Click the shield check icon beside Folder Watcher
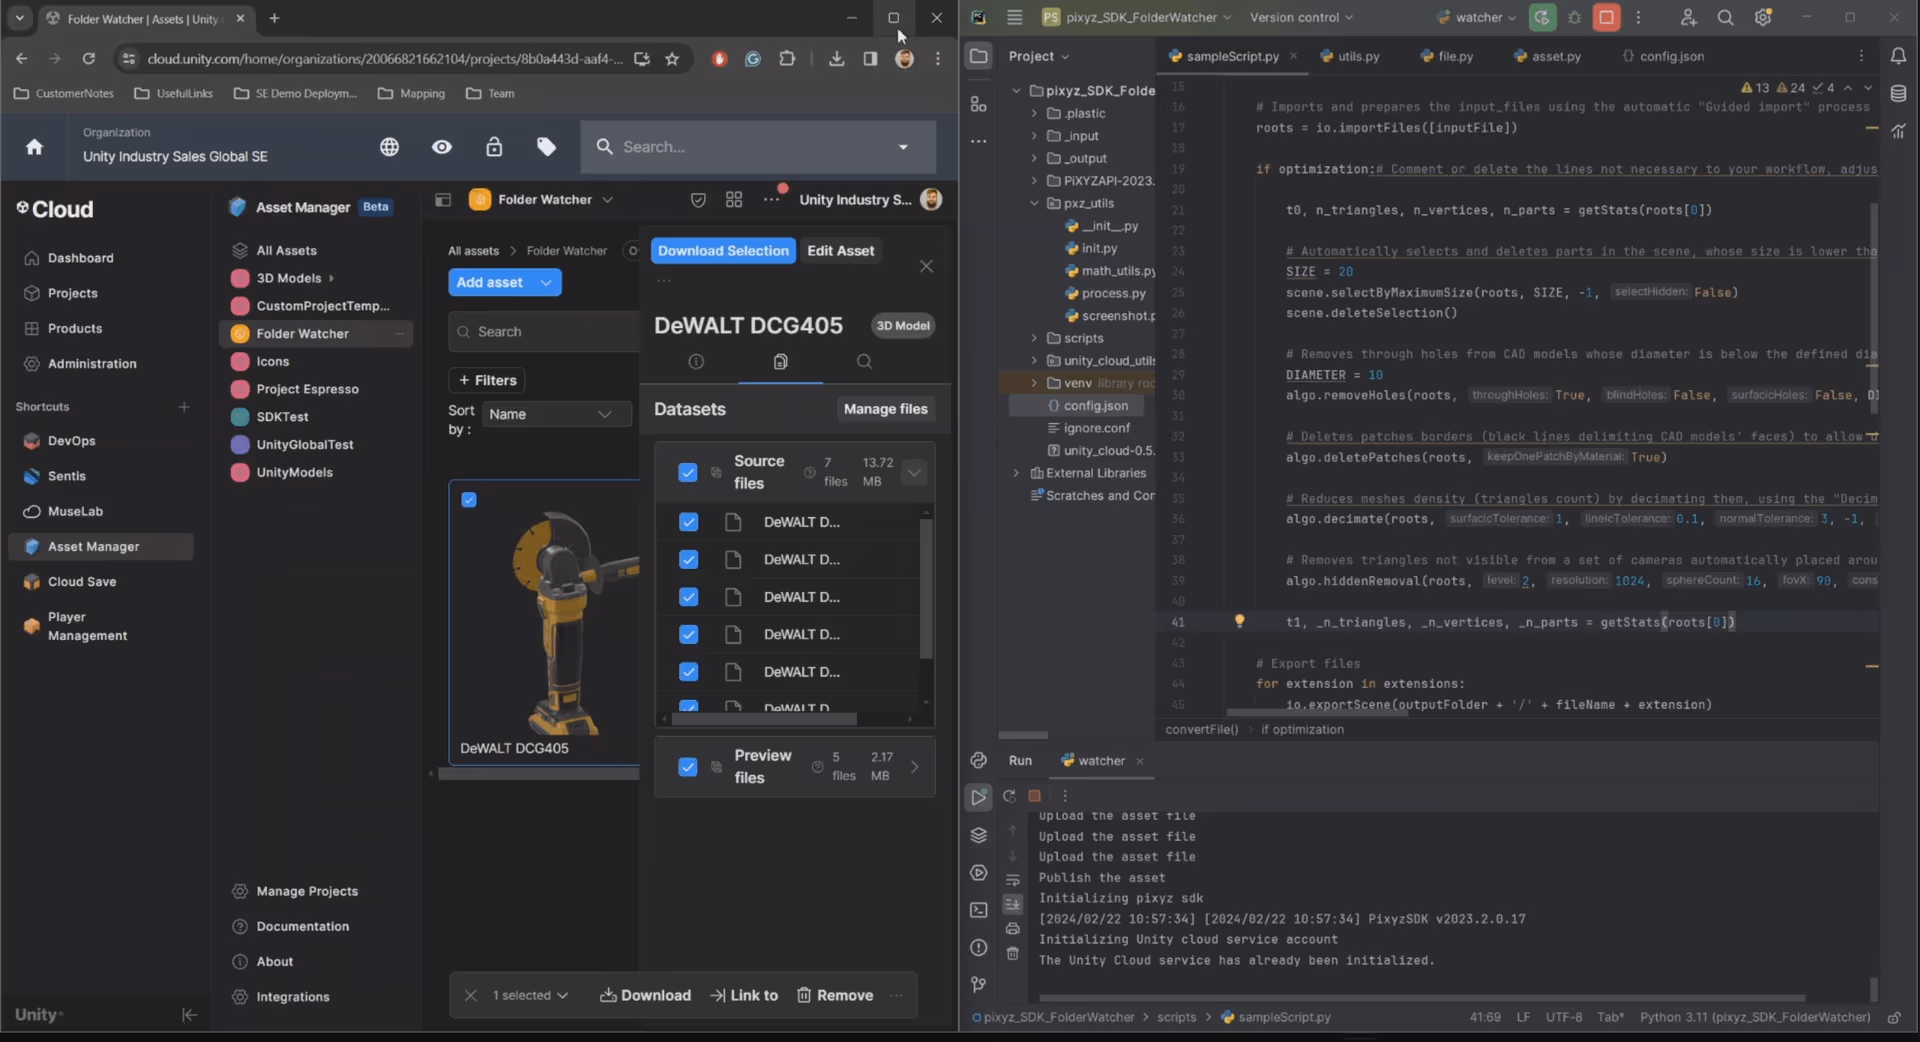 coord(698,200)
